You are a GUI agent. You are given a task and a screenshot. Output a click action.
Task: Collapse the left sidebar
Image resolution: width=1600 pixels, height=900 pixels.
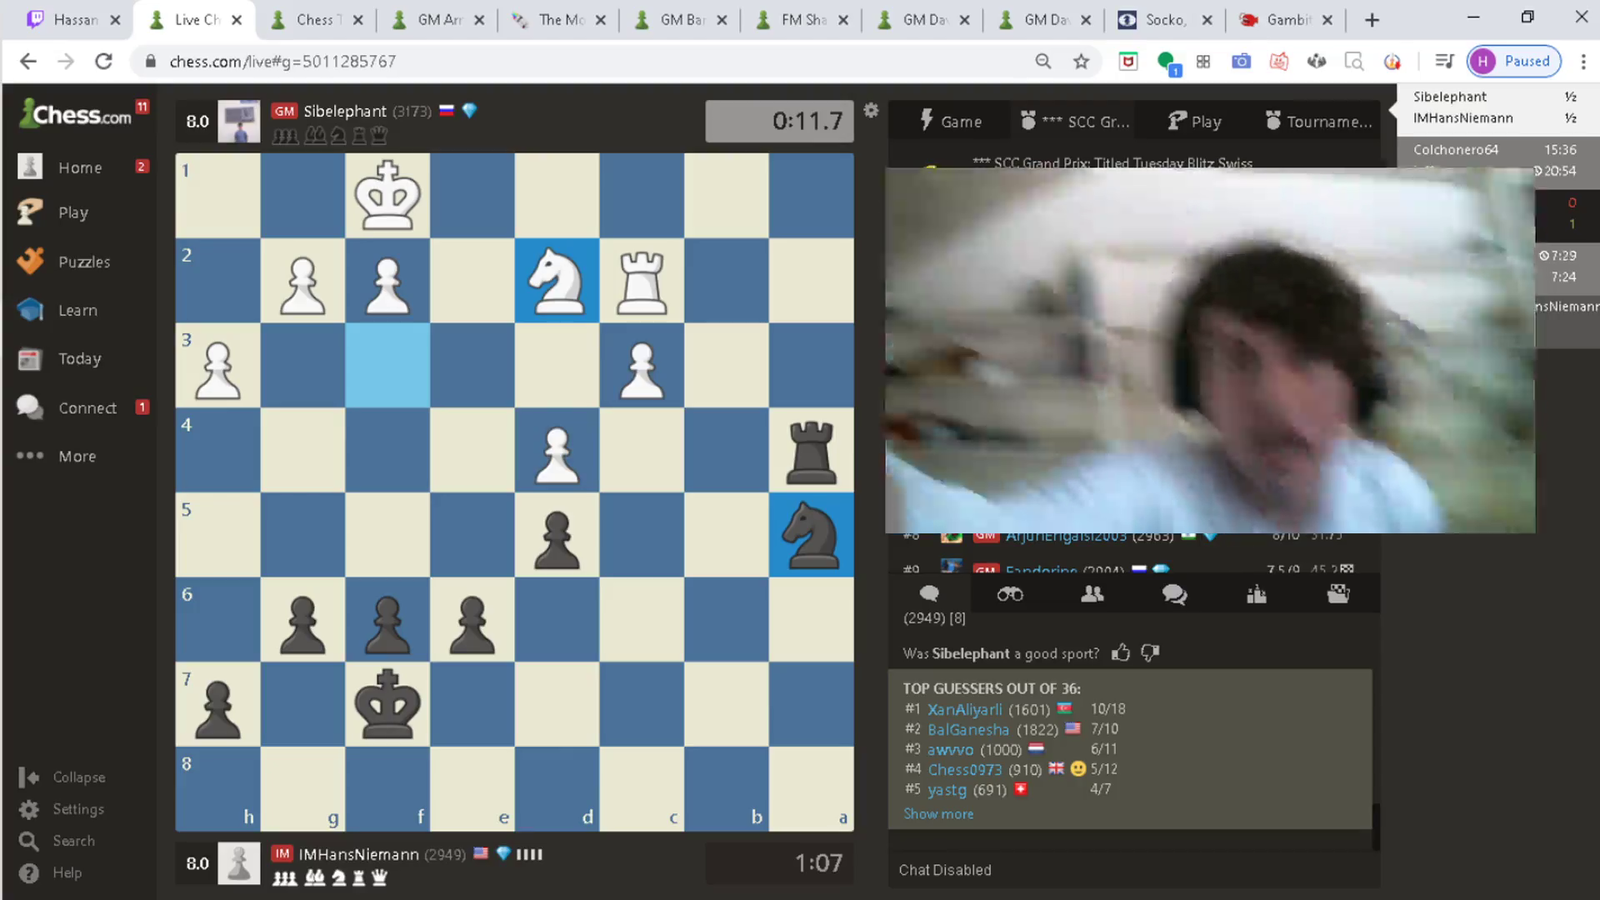[62, 777]
